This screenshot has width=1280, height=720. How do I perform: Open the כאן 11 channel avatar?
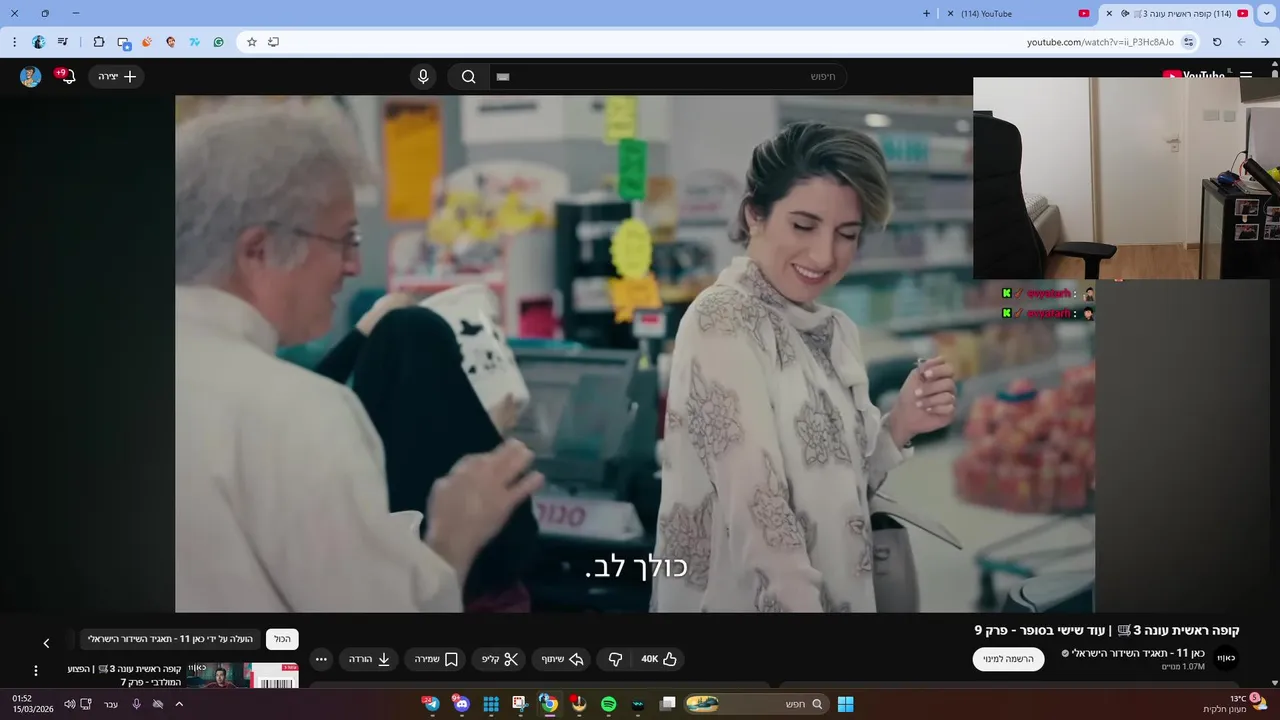[1225, 658]
